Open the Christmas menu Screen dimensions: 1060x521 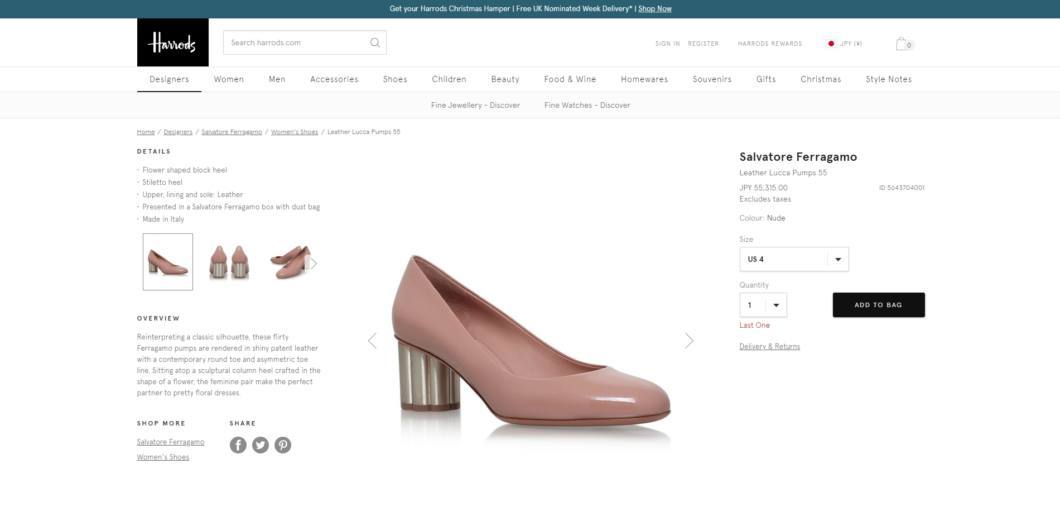(821, 79)
